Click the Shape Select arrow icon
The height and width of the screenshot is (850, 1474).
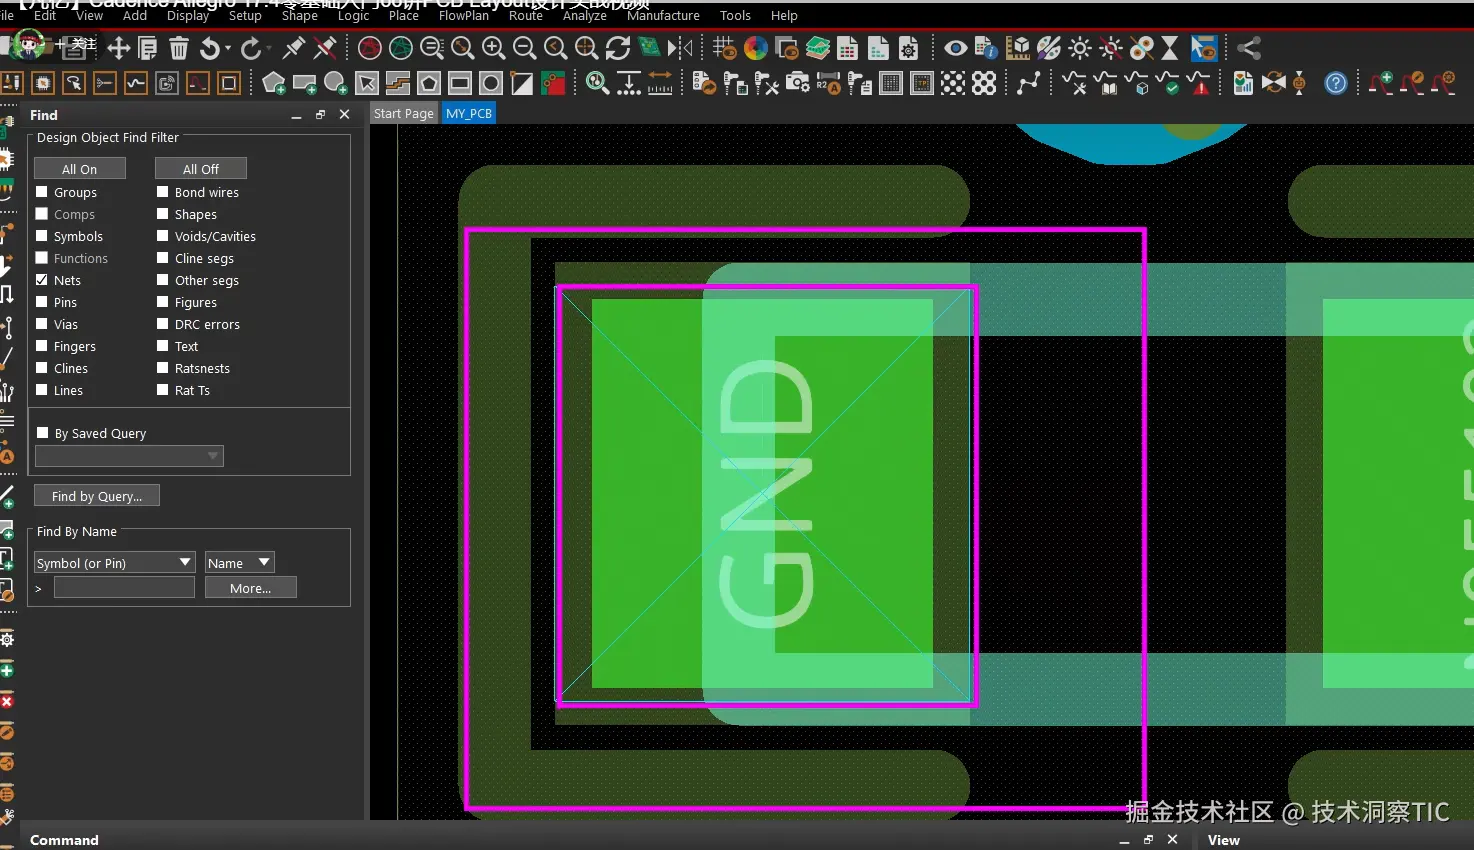pos(367,83)
